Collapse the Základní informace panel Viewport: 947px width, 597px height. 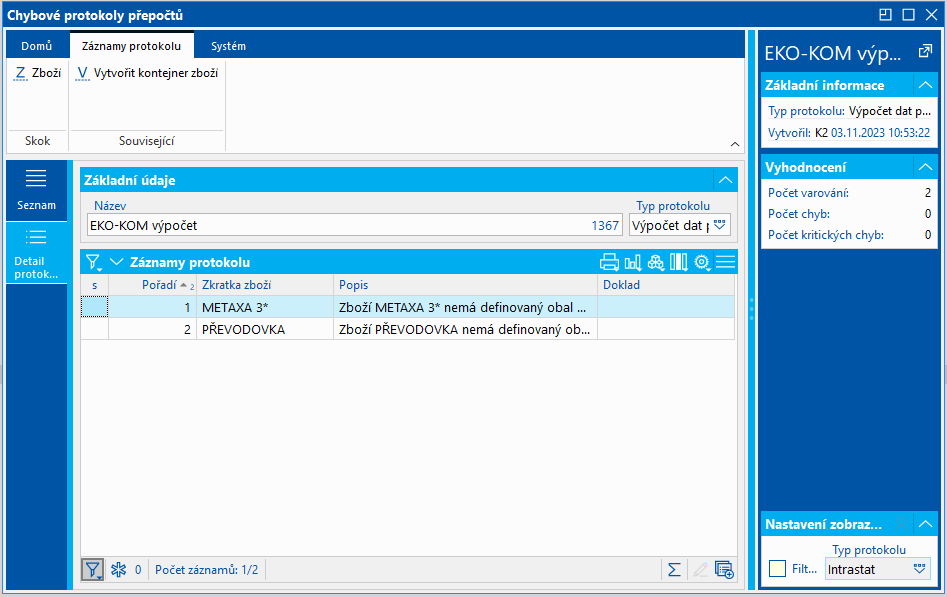[x=925, y=85]
